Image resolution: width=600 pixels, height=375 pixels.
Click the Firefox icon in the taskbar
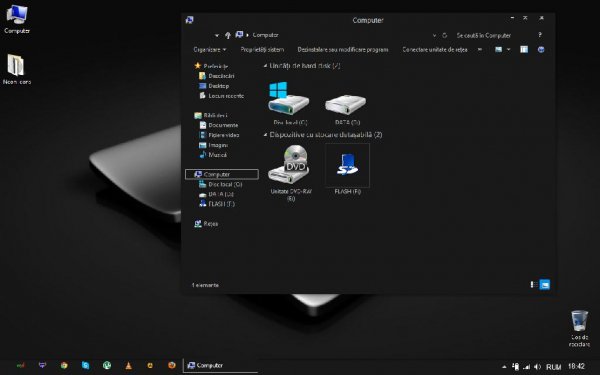(172, 365)
